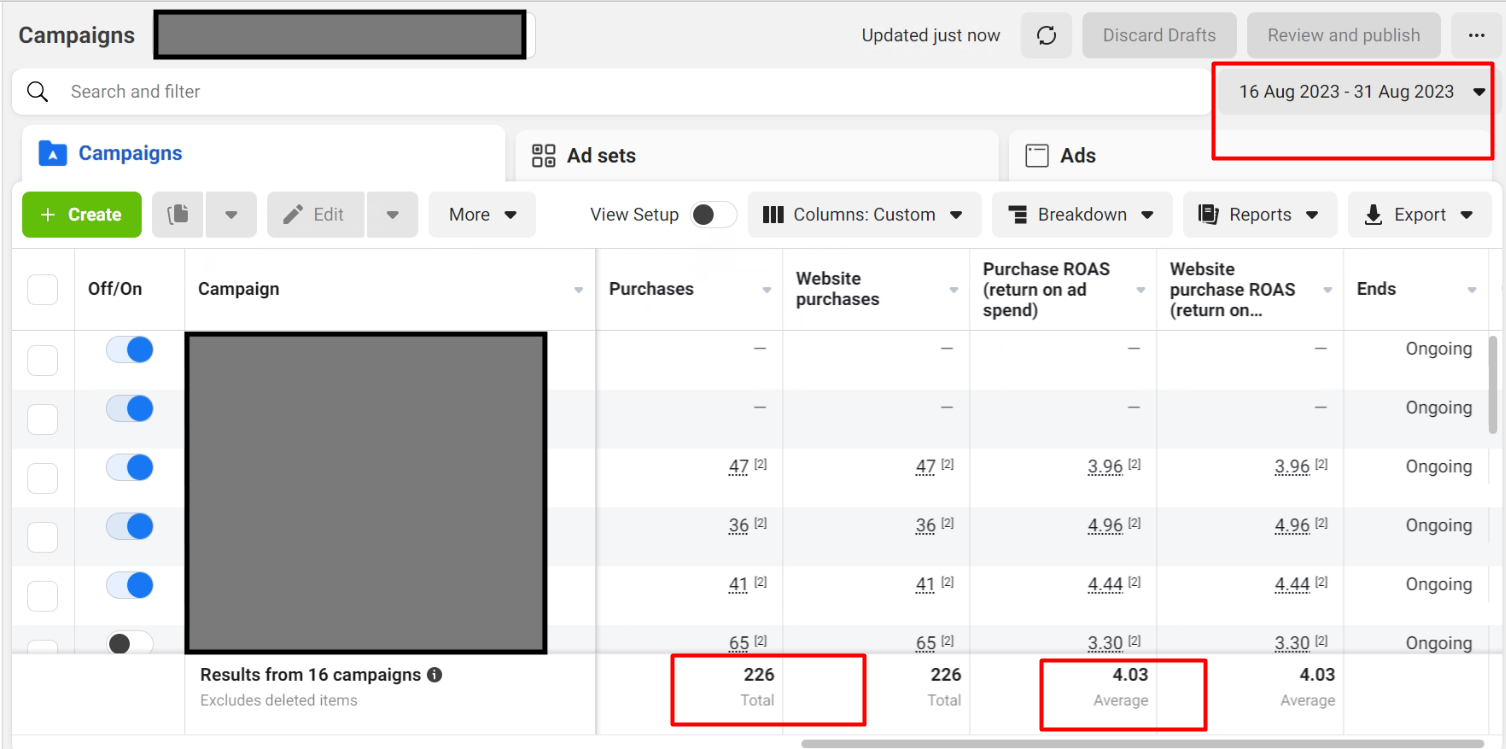Switch to the Ad sets tab

click(x=757, y=156)
